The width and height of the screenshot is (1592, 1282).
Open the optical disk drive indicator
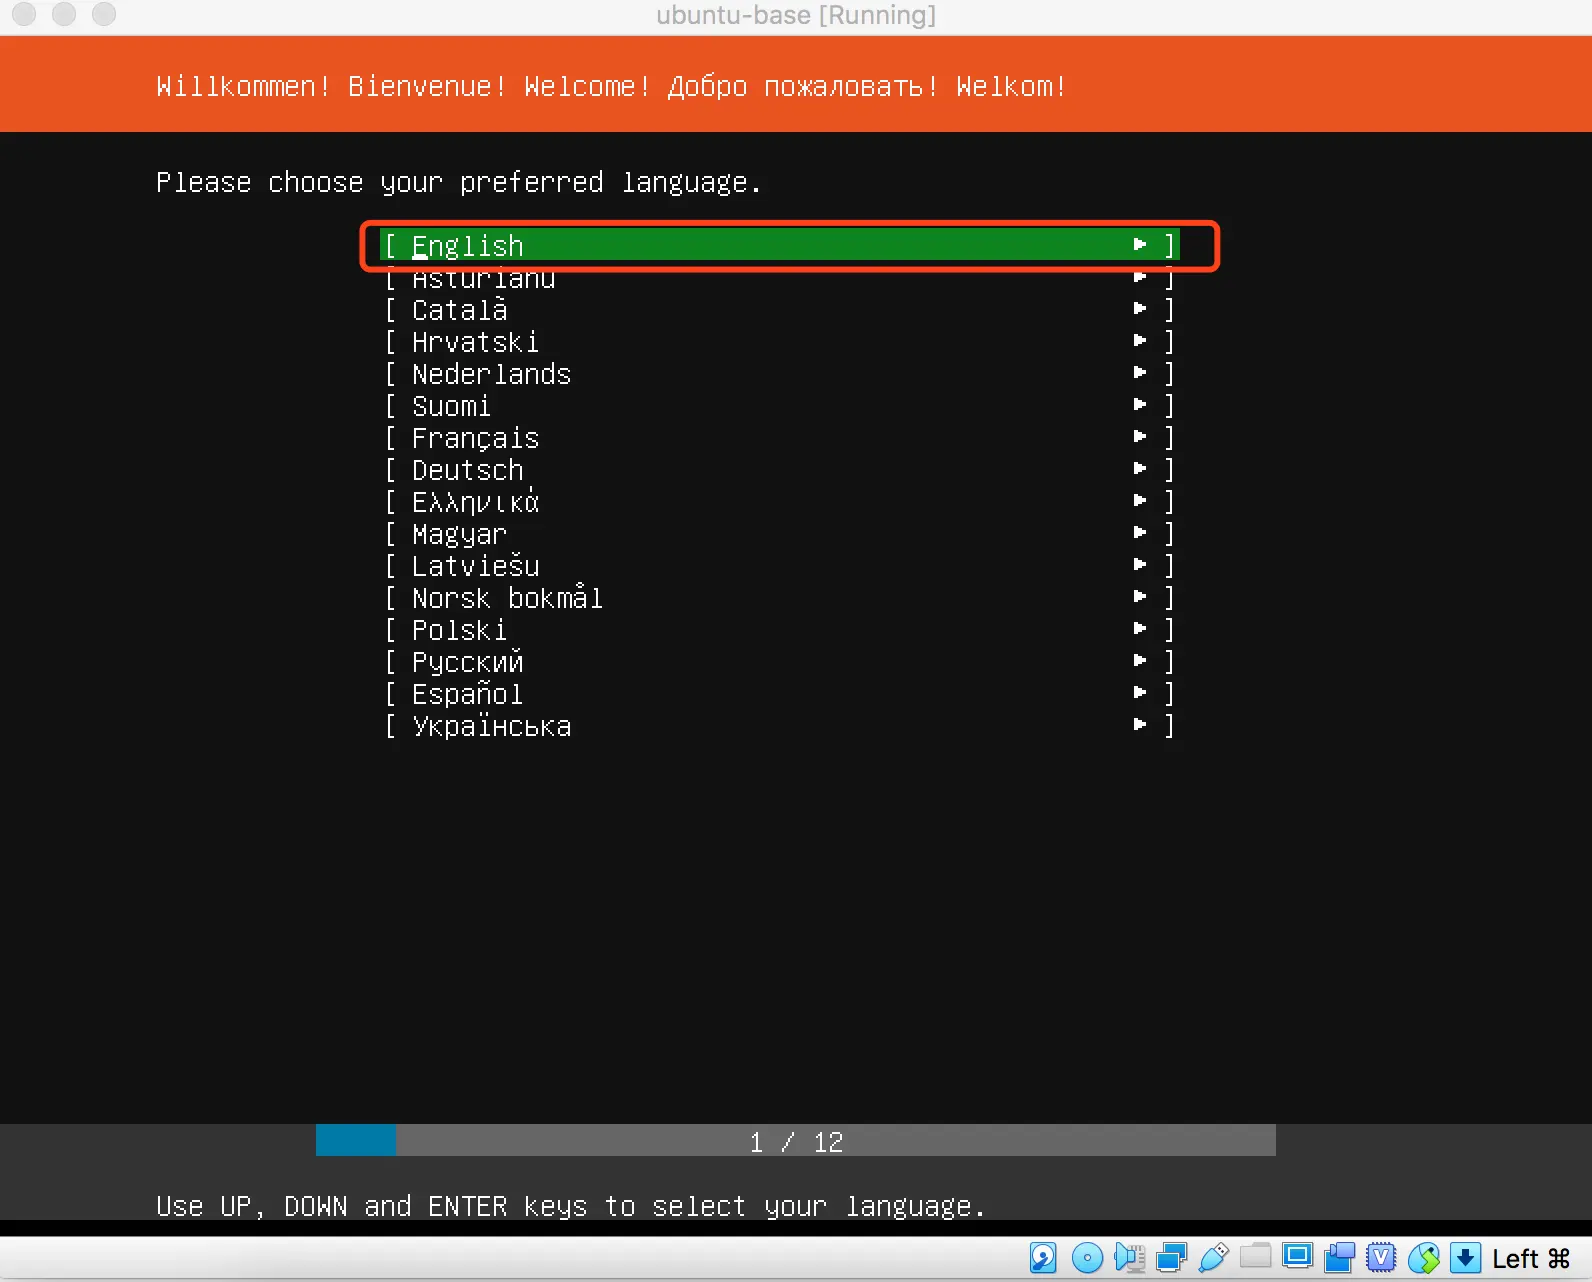(x=1086, y=1257)
